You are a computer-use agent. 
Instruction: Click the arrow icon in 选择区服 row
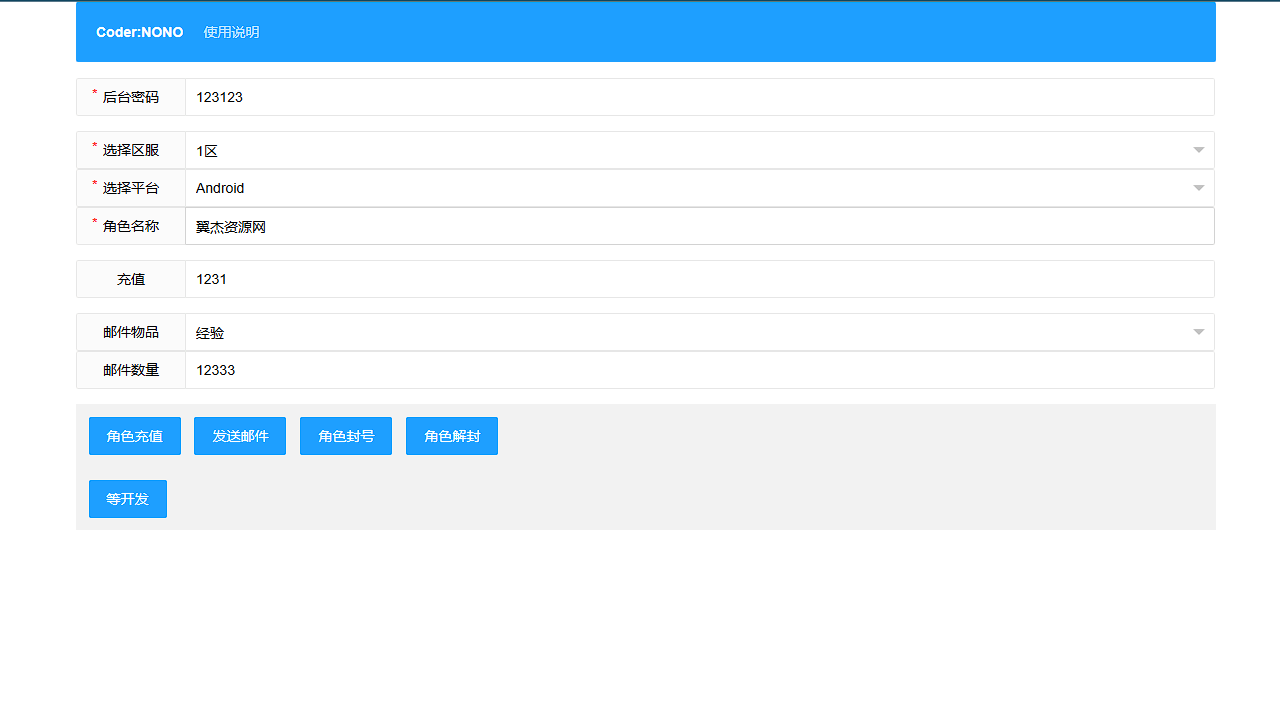coord(1198,150)
